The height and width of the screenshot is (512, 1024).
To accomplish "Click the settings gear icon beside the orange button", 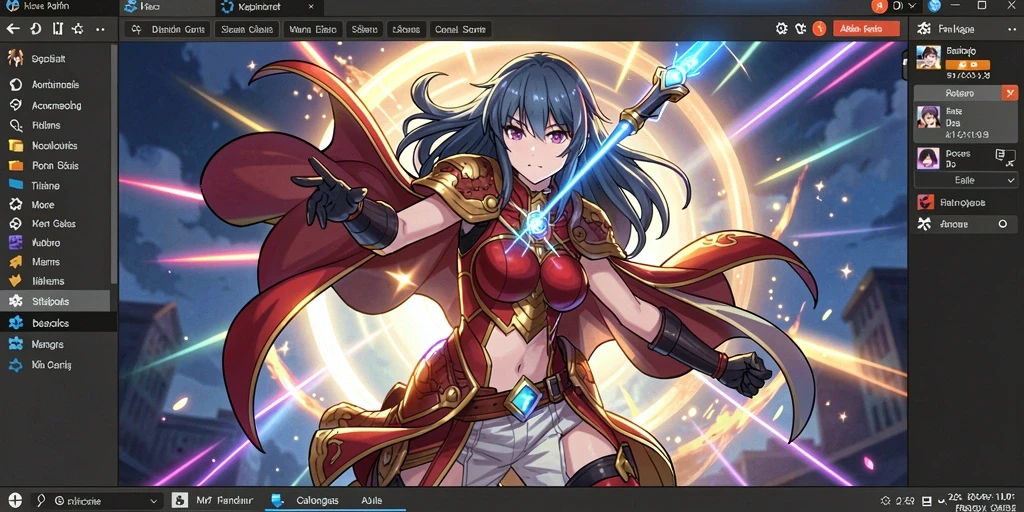I will point(781,29).
